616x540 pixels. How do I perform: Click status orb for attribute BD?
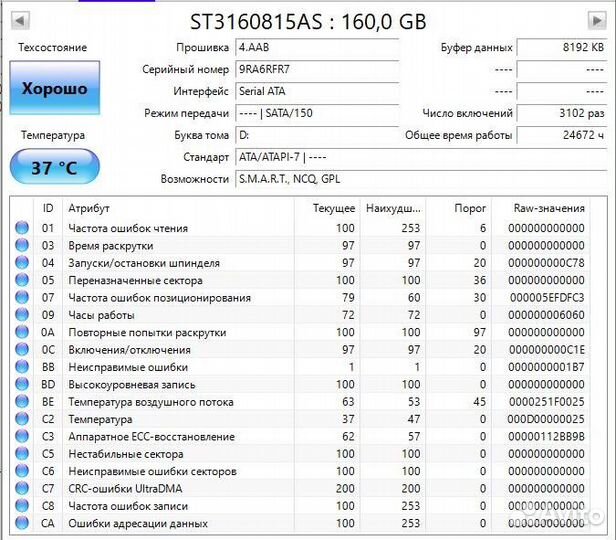pos(22,384)
